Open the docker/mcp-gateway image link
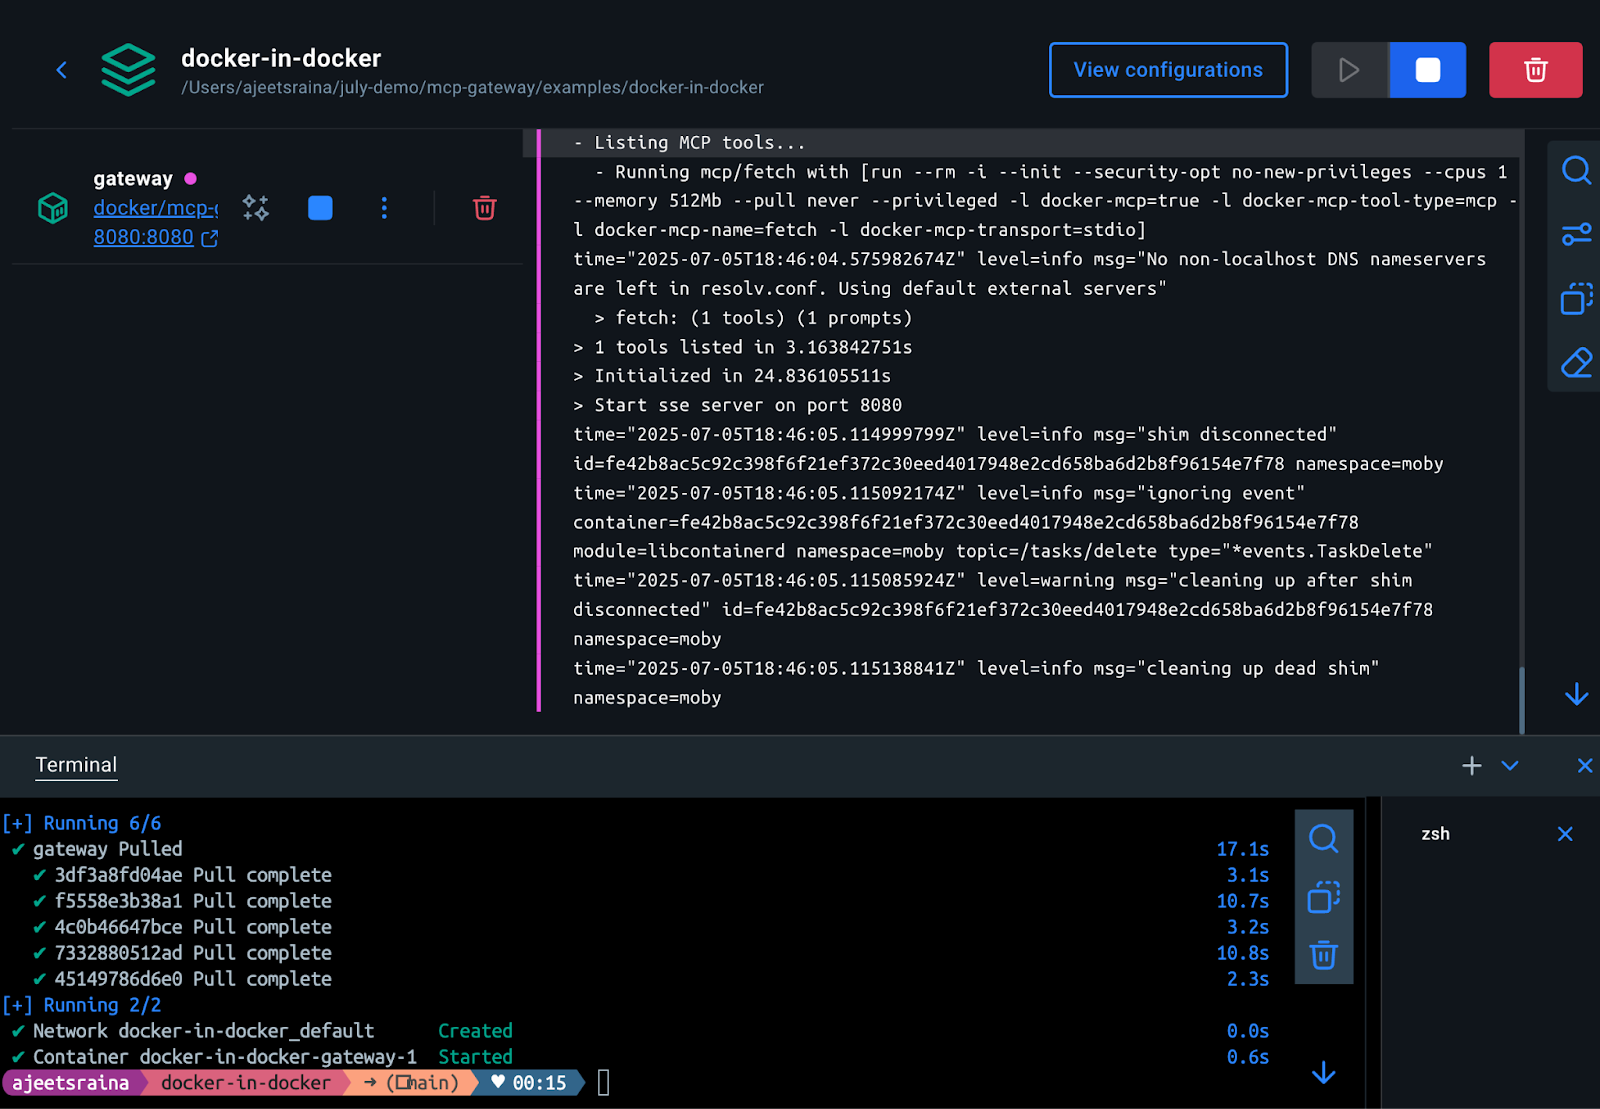 [x=155, y=208]
